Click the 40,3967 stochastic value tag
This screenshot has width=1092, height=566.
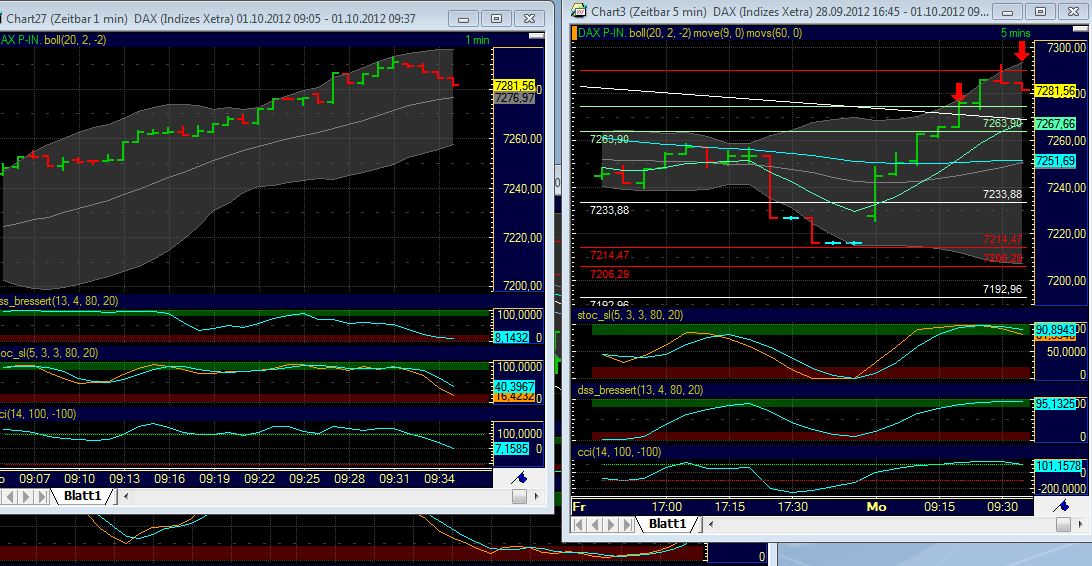(x=514, y=386)
